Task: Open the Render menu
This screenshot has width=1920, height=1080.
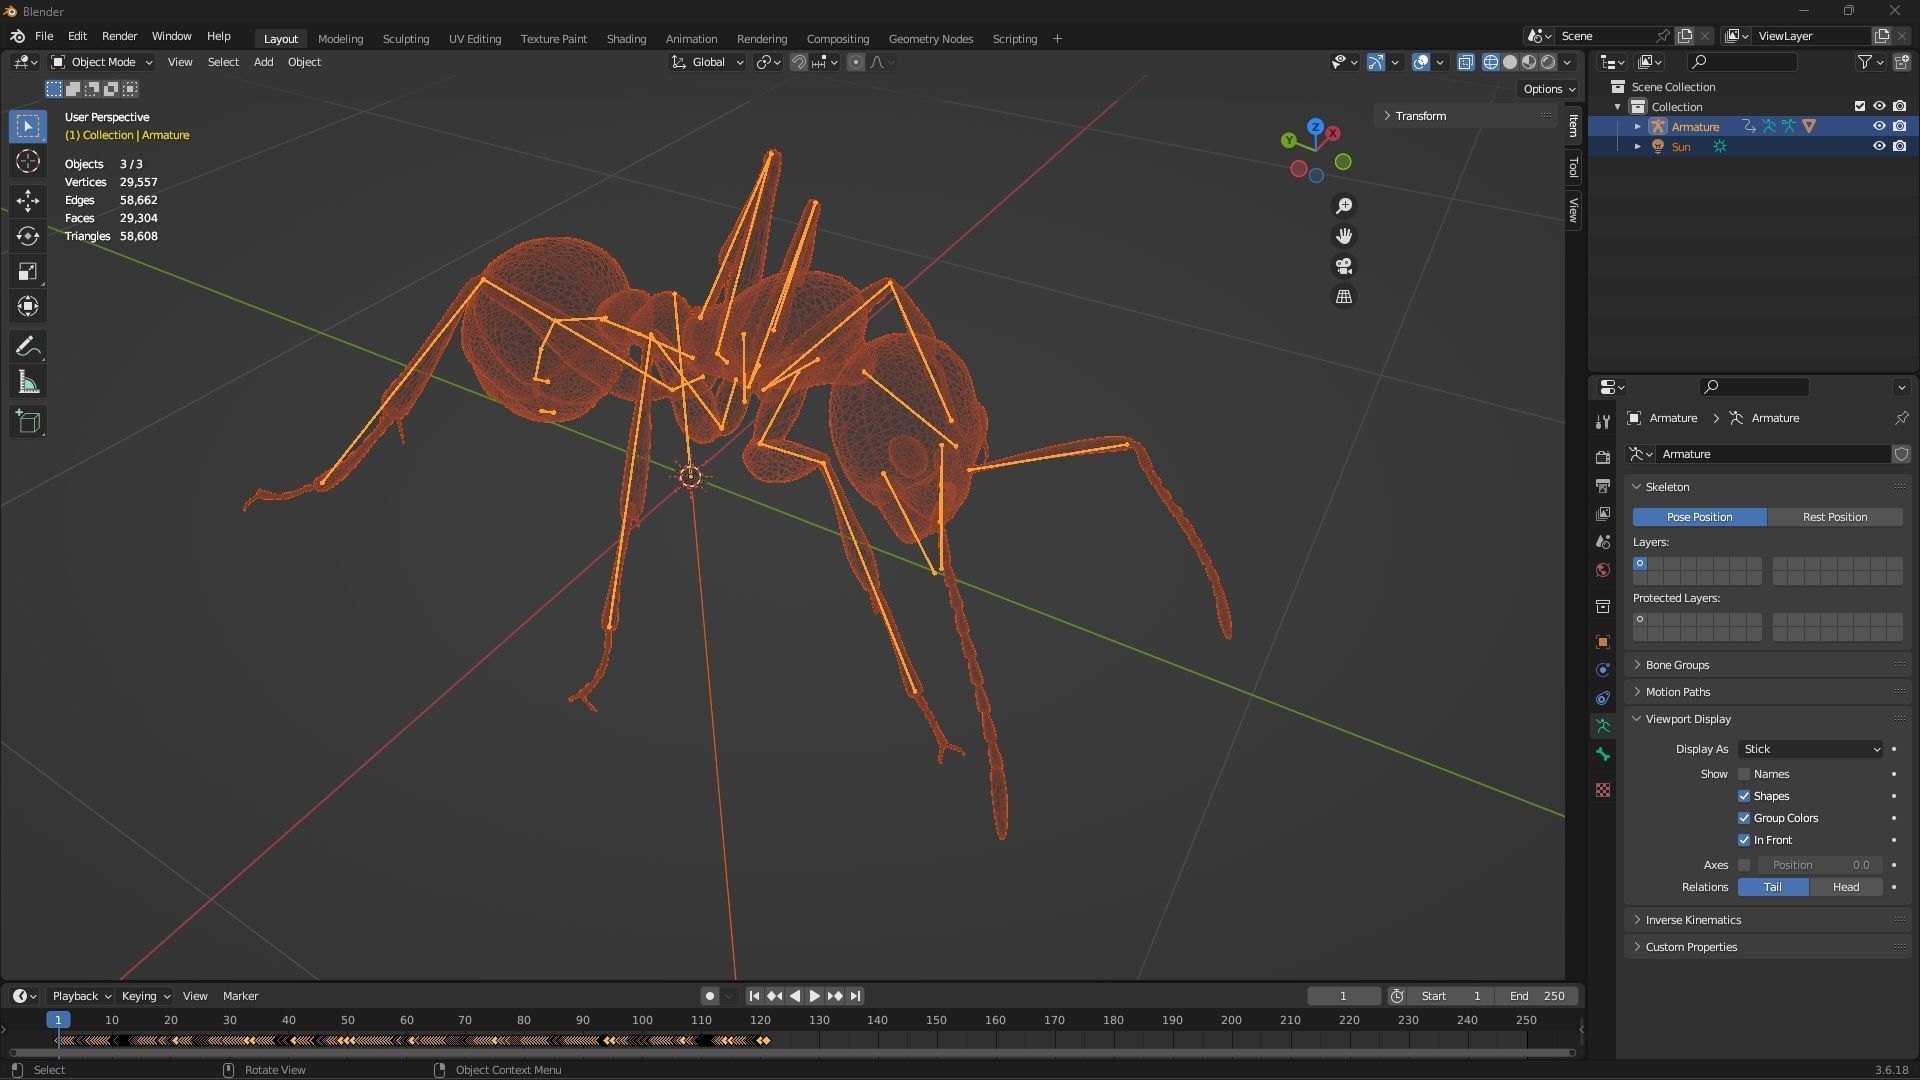Action: tap(119, 36)
